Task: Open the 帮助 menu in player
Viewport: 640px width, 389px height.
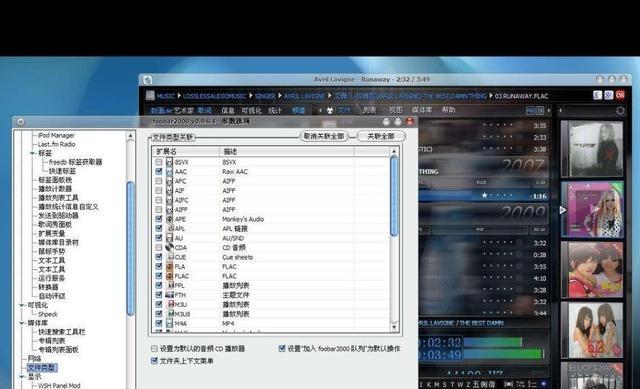Action: [x=448, y=110]
